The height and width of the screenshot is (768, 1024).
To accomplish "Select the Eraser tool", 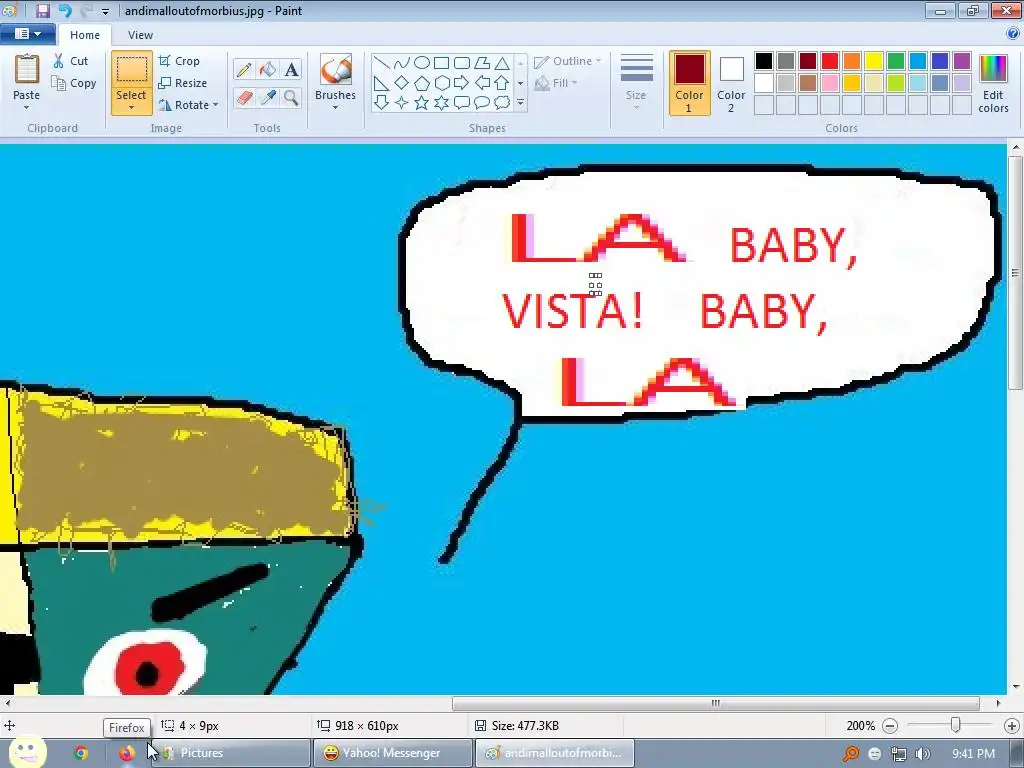I will tap(244, 98).
